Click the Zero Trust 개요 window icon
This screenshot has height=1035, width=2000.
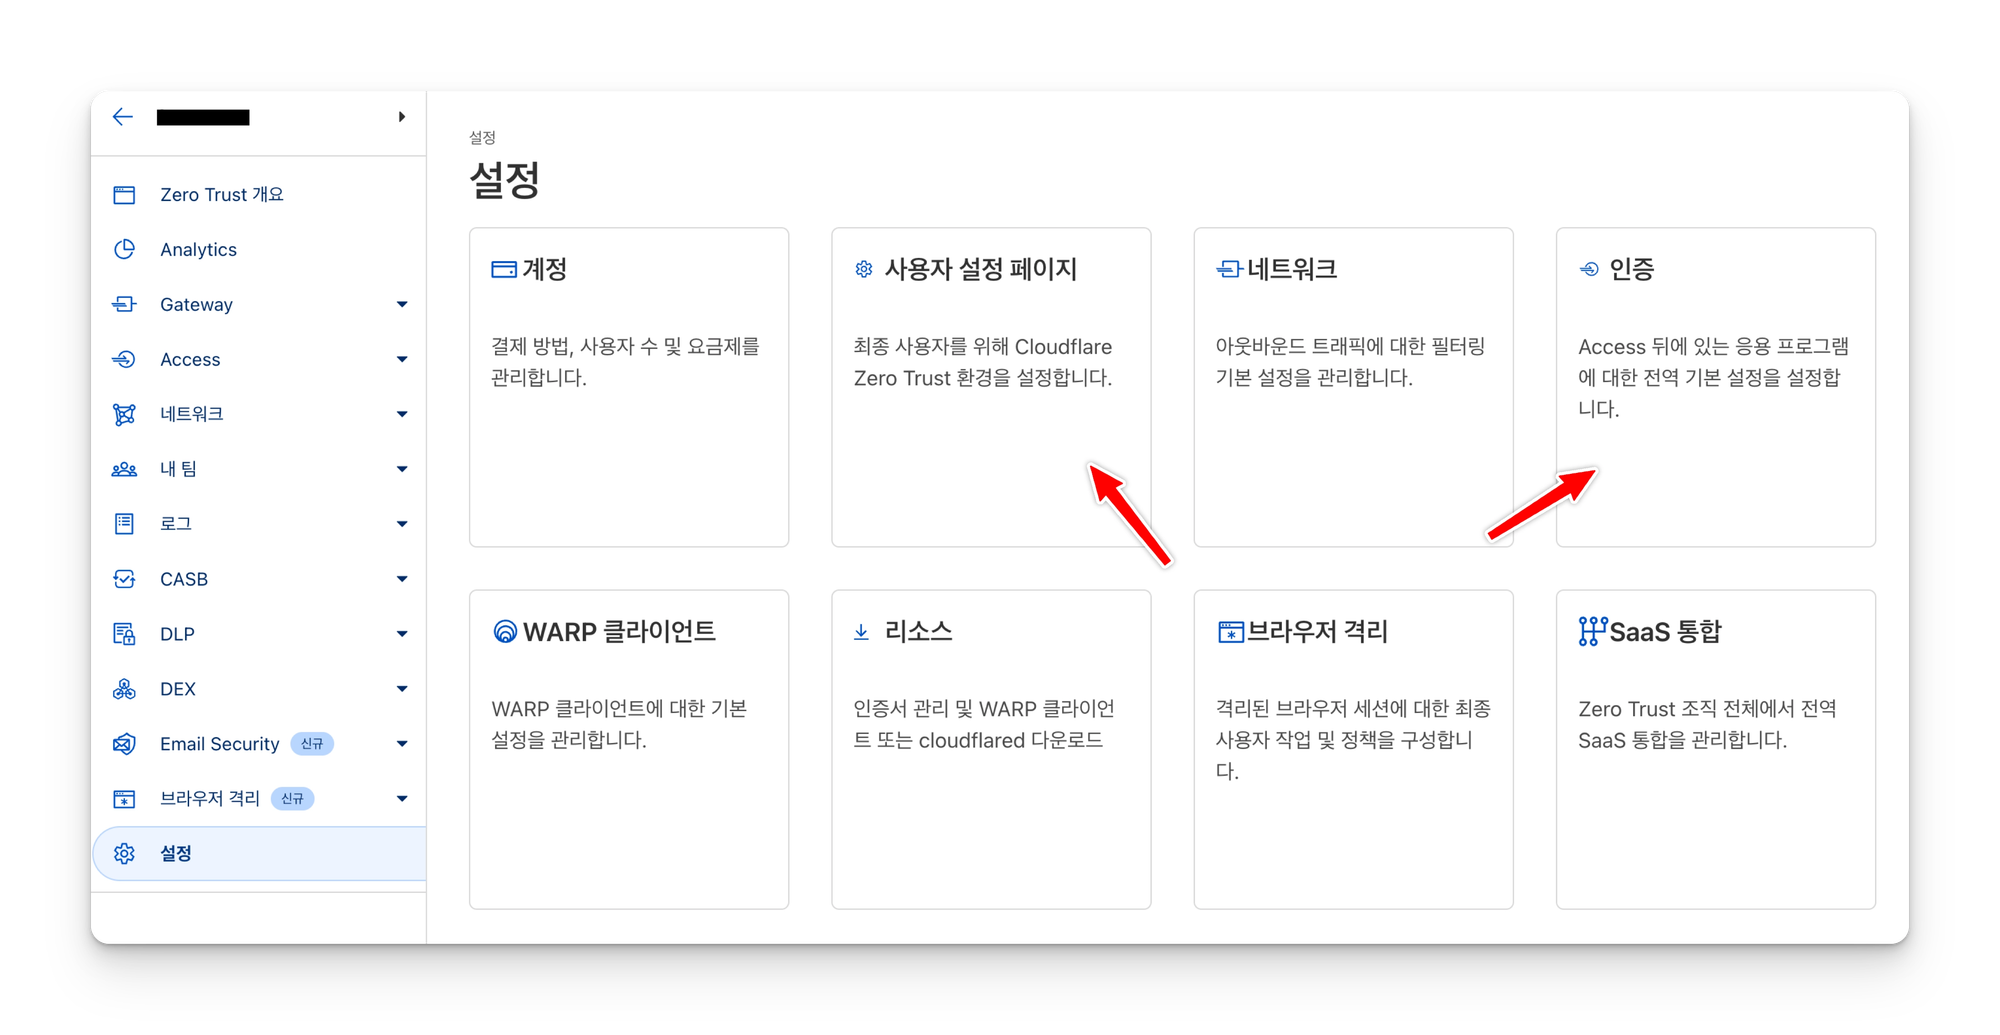124,195
